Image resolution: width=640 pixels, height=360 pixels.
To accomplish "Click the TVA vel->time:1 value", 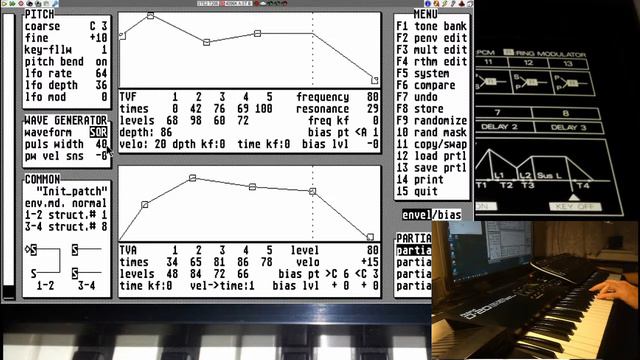I will (x=251, y=286).
